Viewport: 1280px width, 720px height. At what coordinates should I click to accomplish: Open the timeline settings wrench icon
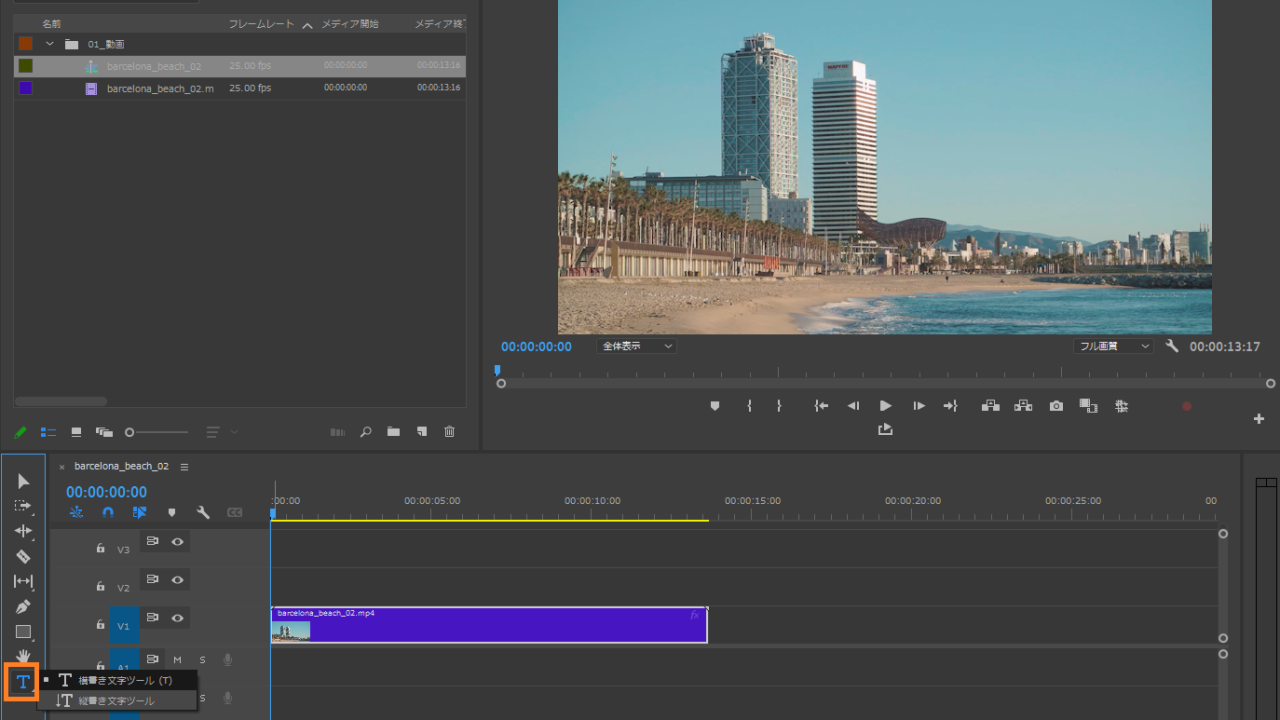pyautogui.click(x=202, y=512)
